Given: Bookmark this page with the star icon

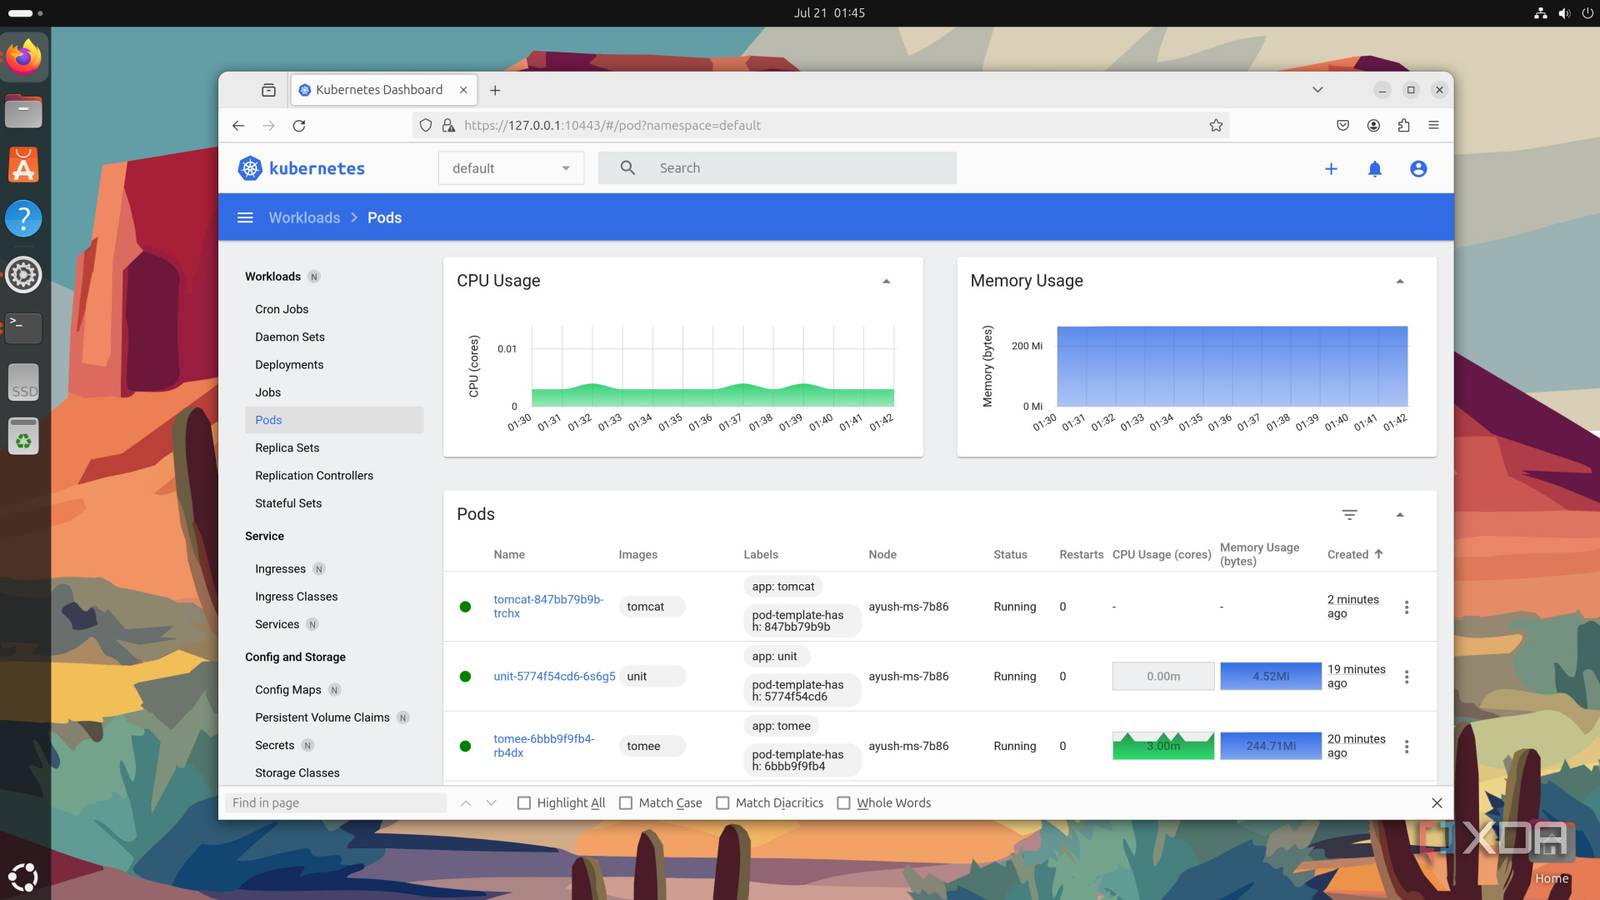Looking at the screenshot, I should point(1216,126).
